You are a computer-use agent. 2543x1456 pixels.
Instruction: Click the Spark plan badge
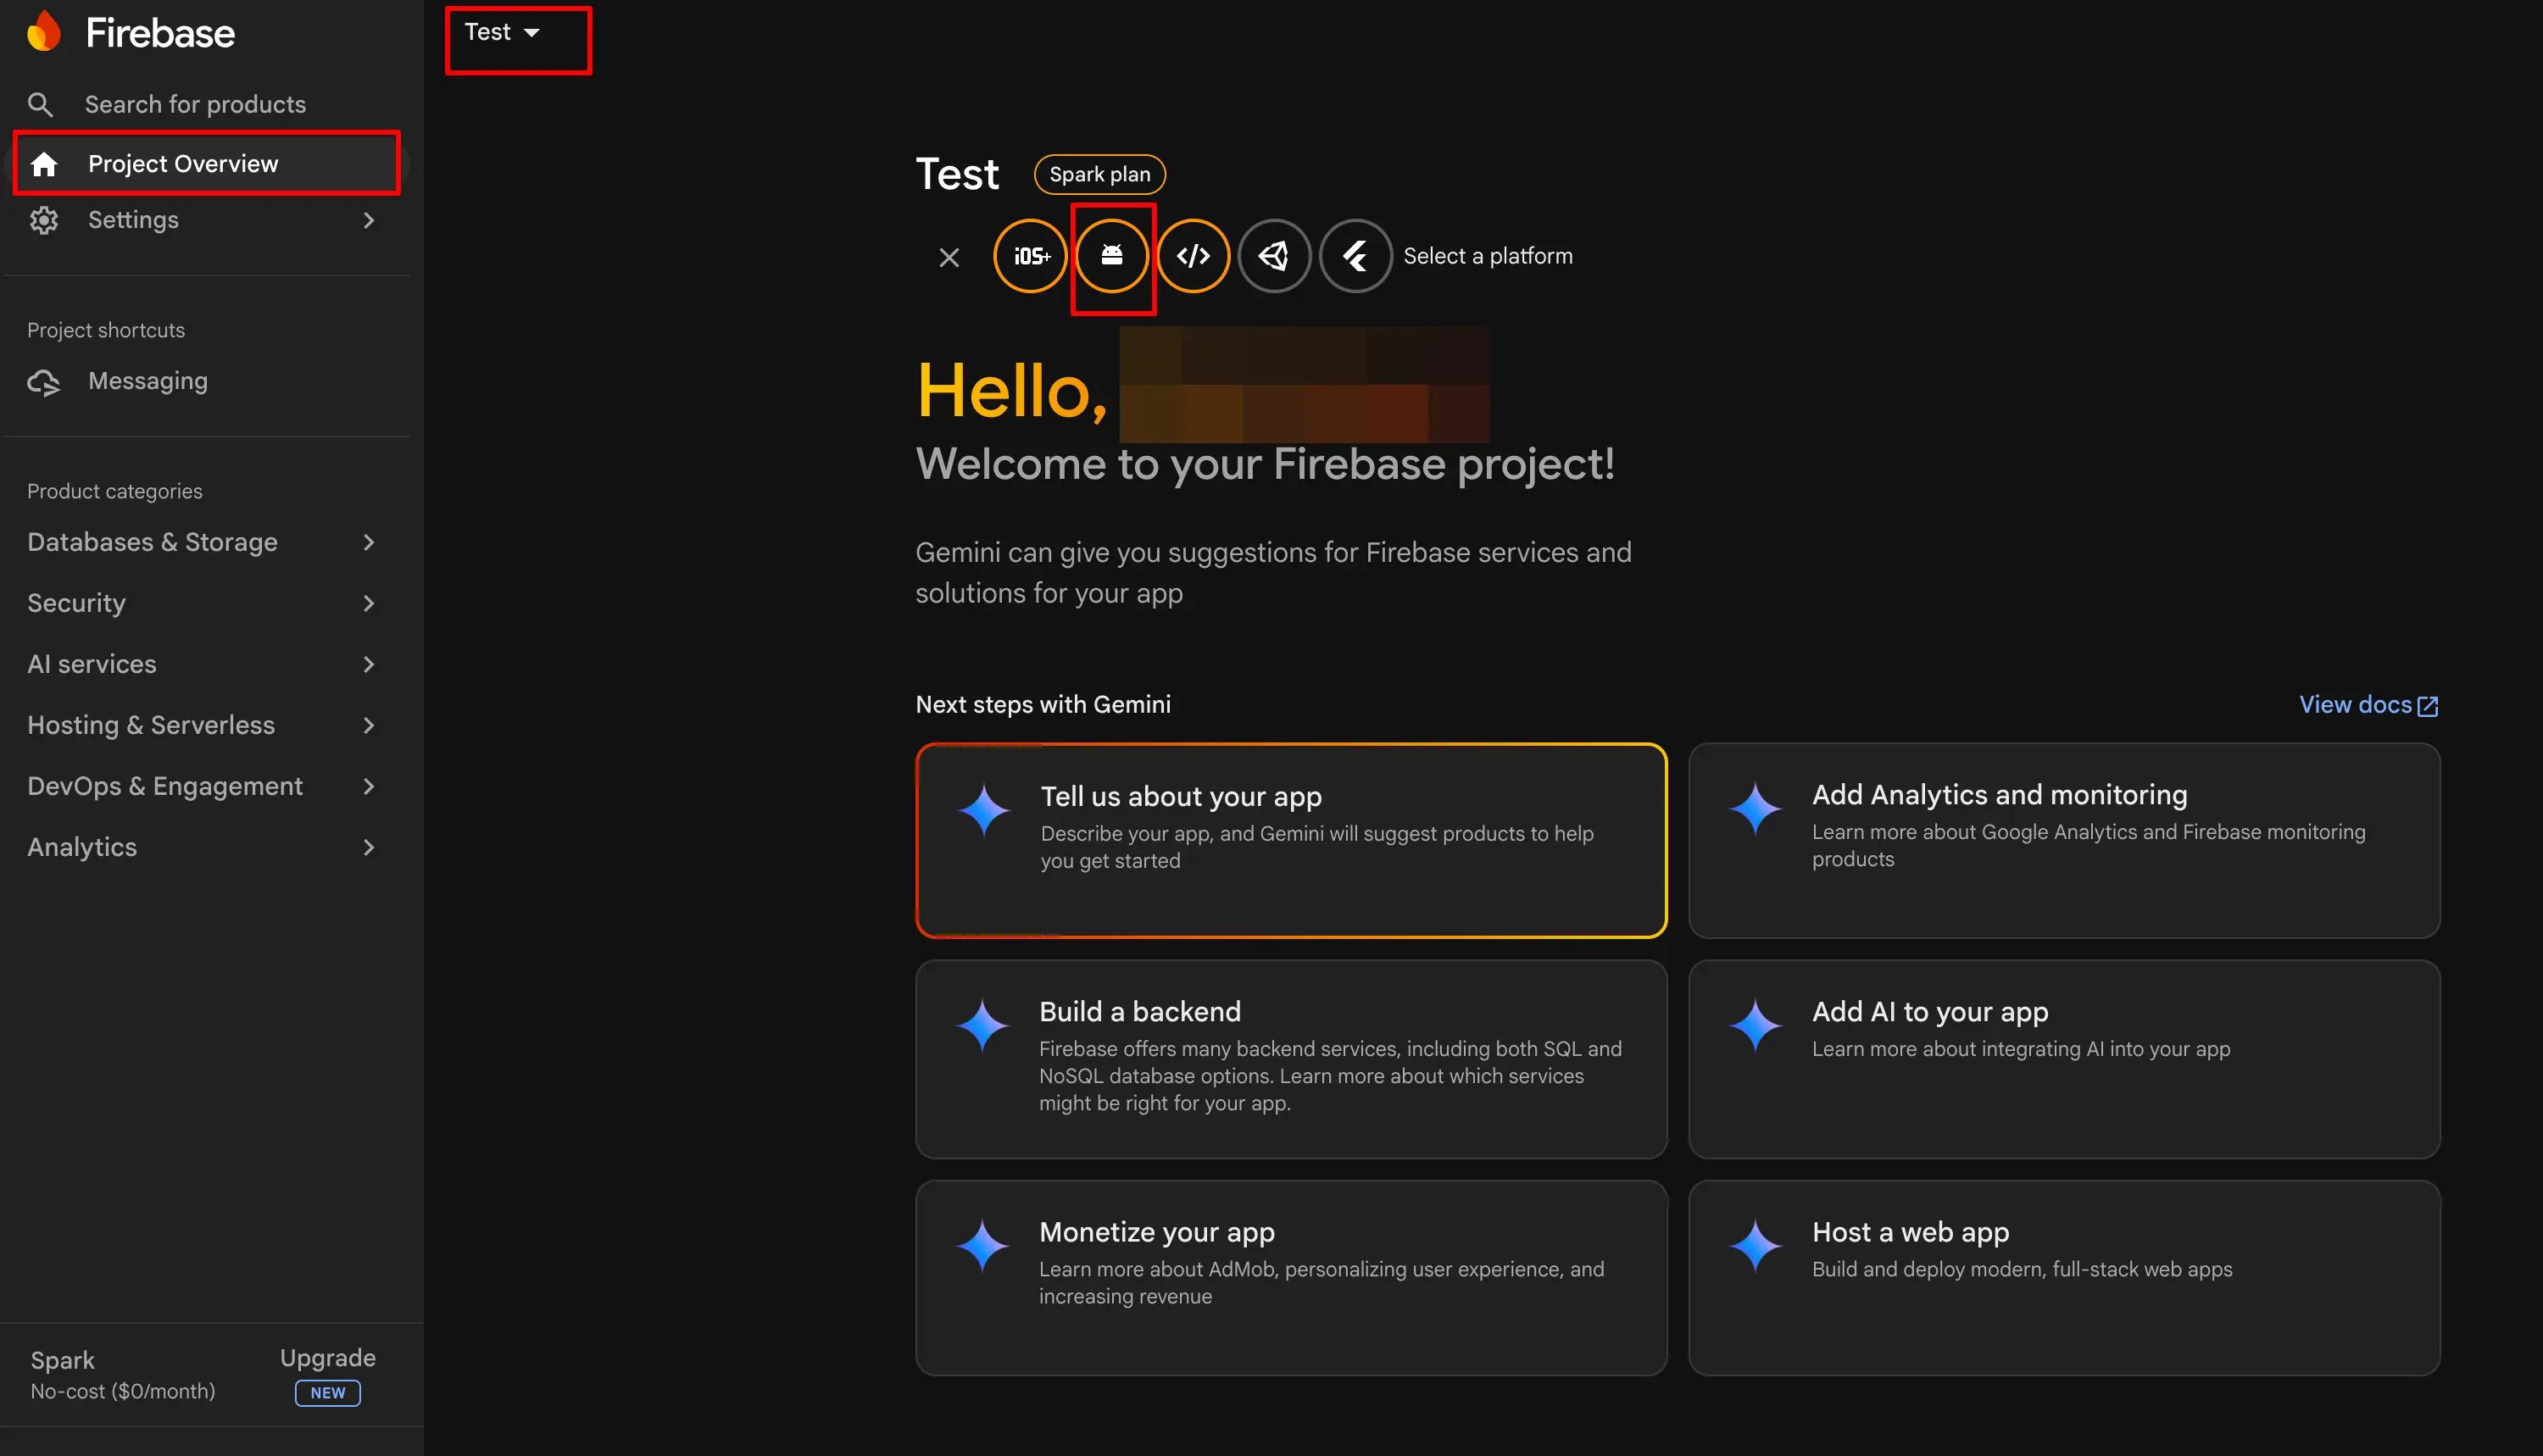1099,174
